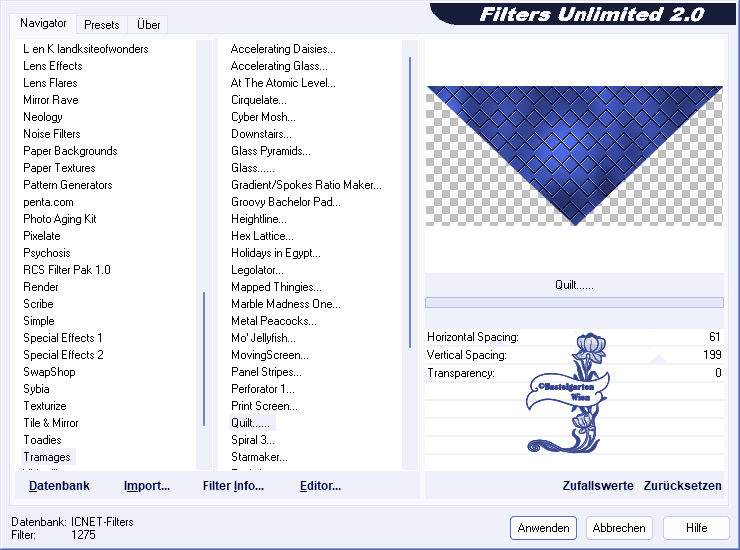
Task: Select Special Effects 1 category
Action: click(63, 338)
